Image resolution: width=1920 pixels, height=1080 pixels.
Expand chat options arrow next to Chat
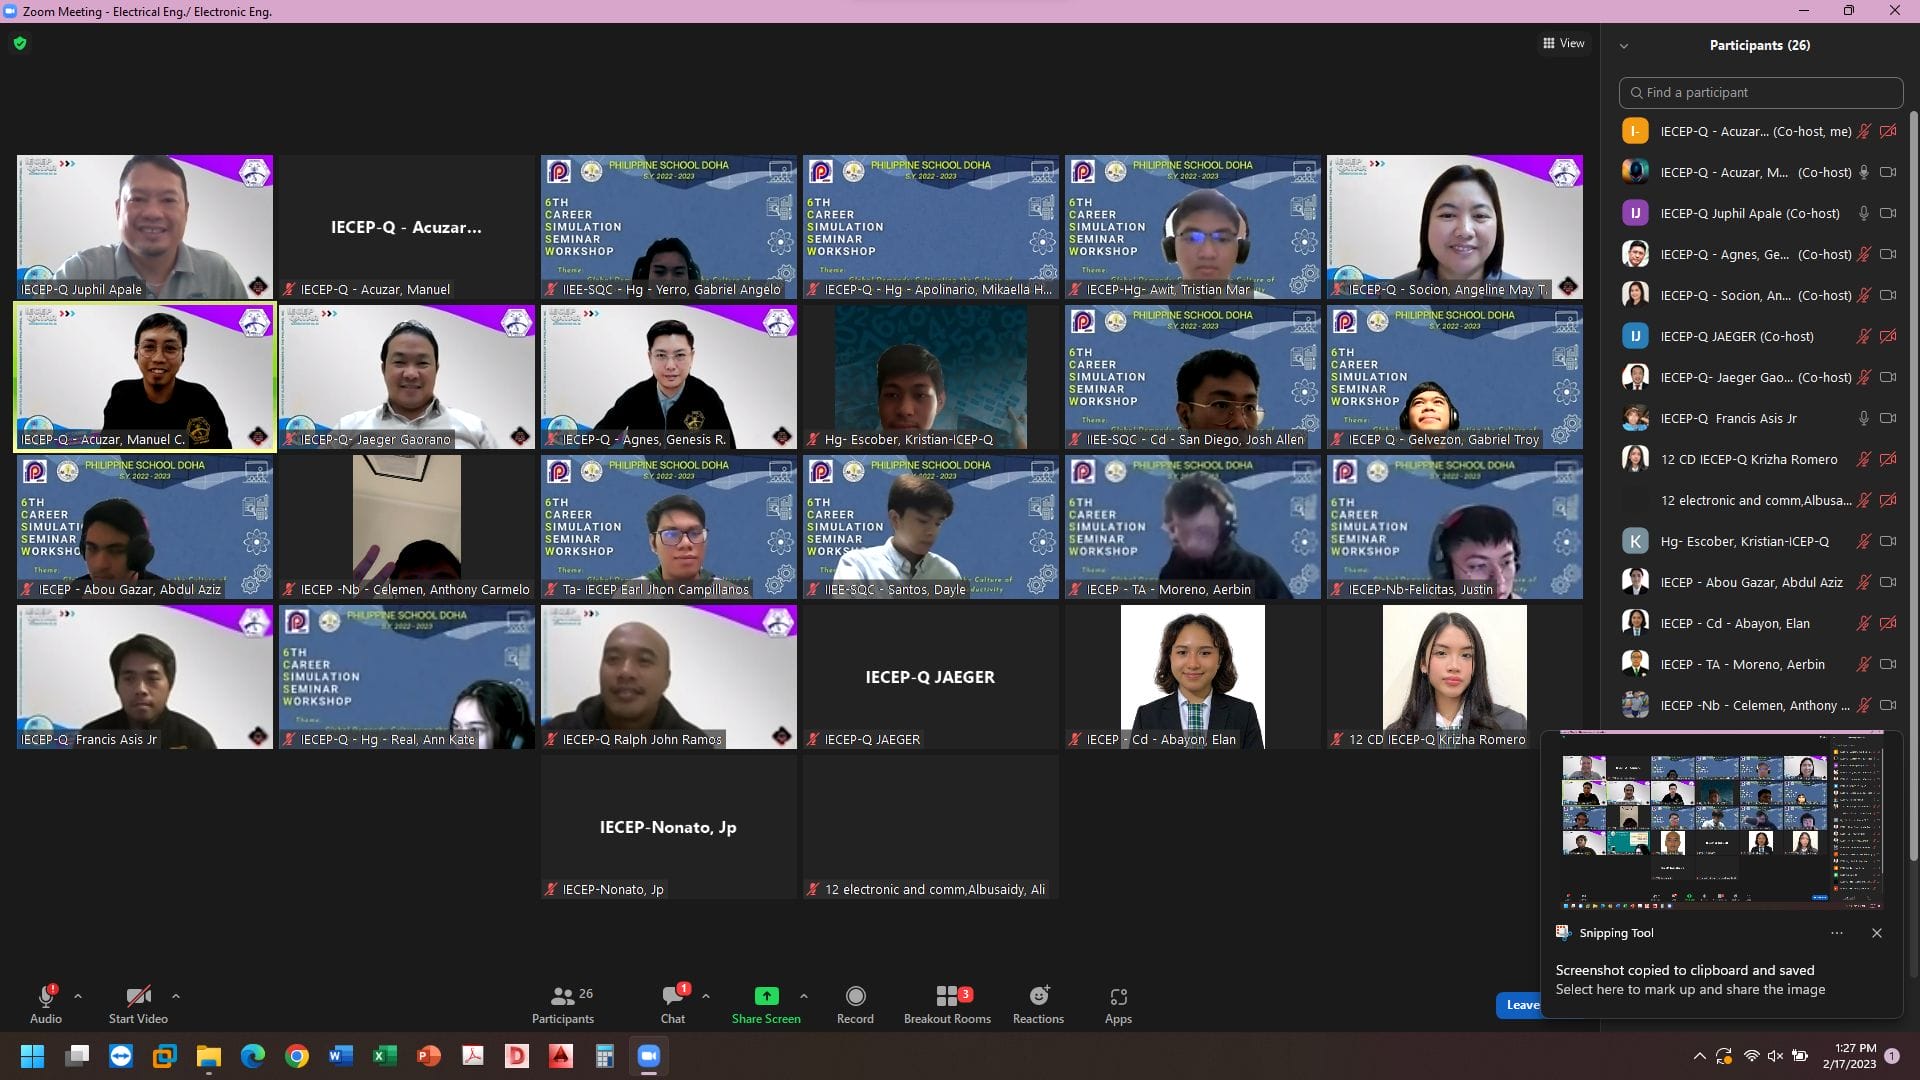pos(706,996)
